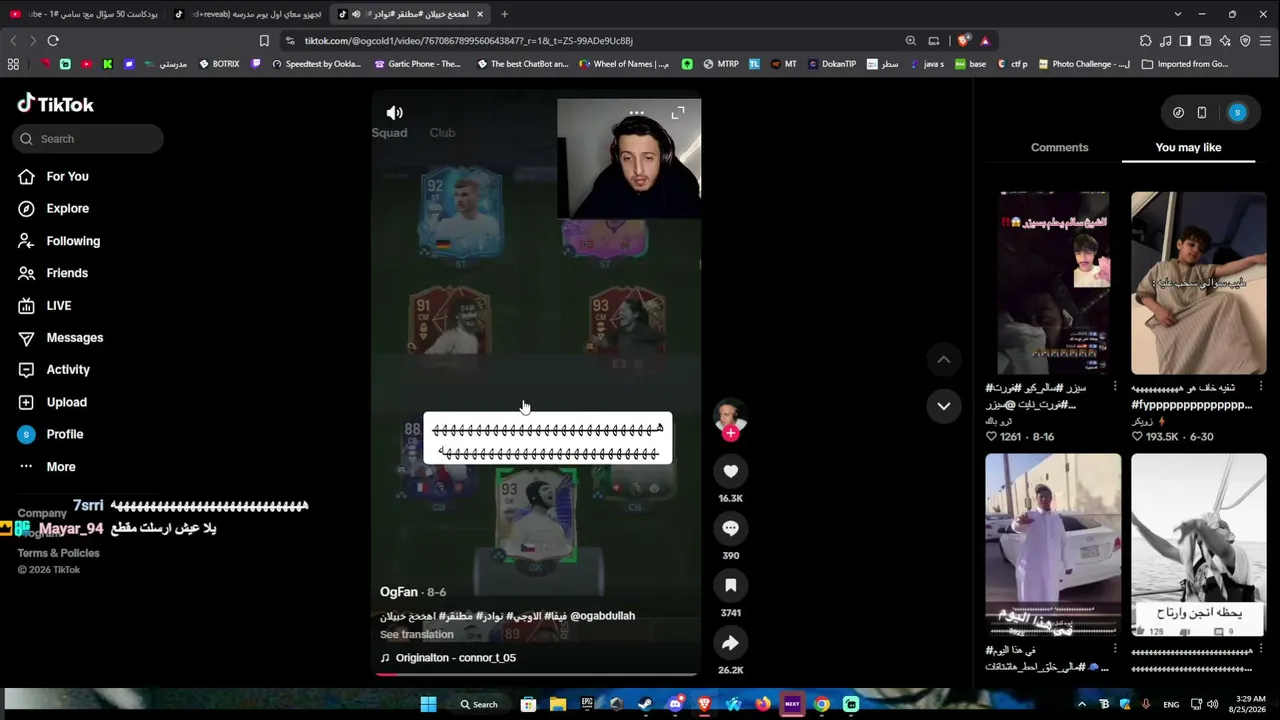Open Discord from the taskbar
Image resolution: width=1280 pixels, height=720 pixels.
tap(675, 704)
